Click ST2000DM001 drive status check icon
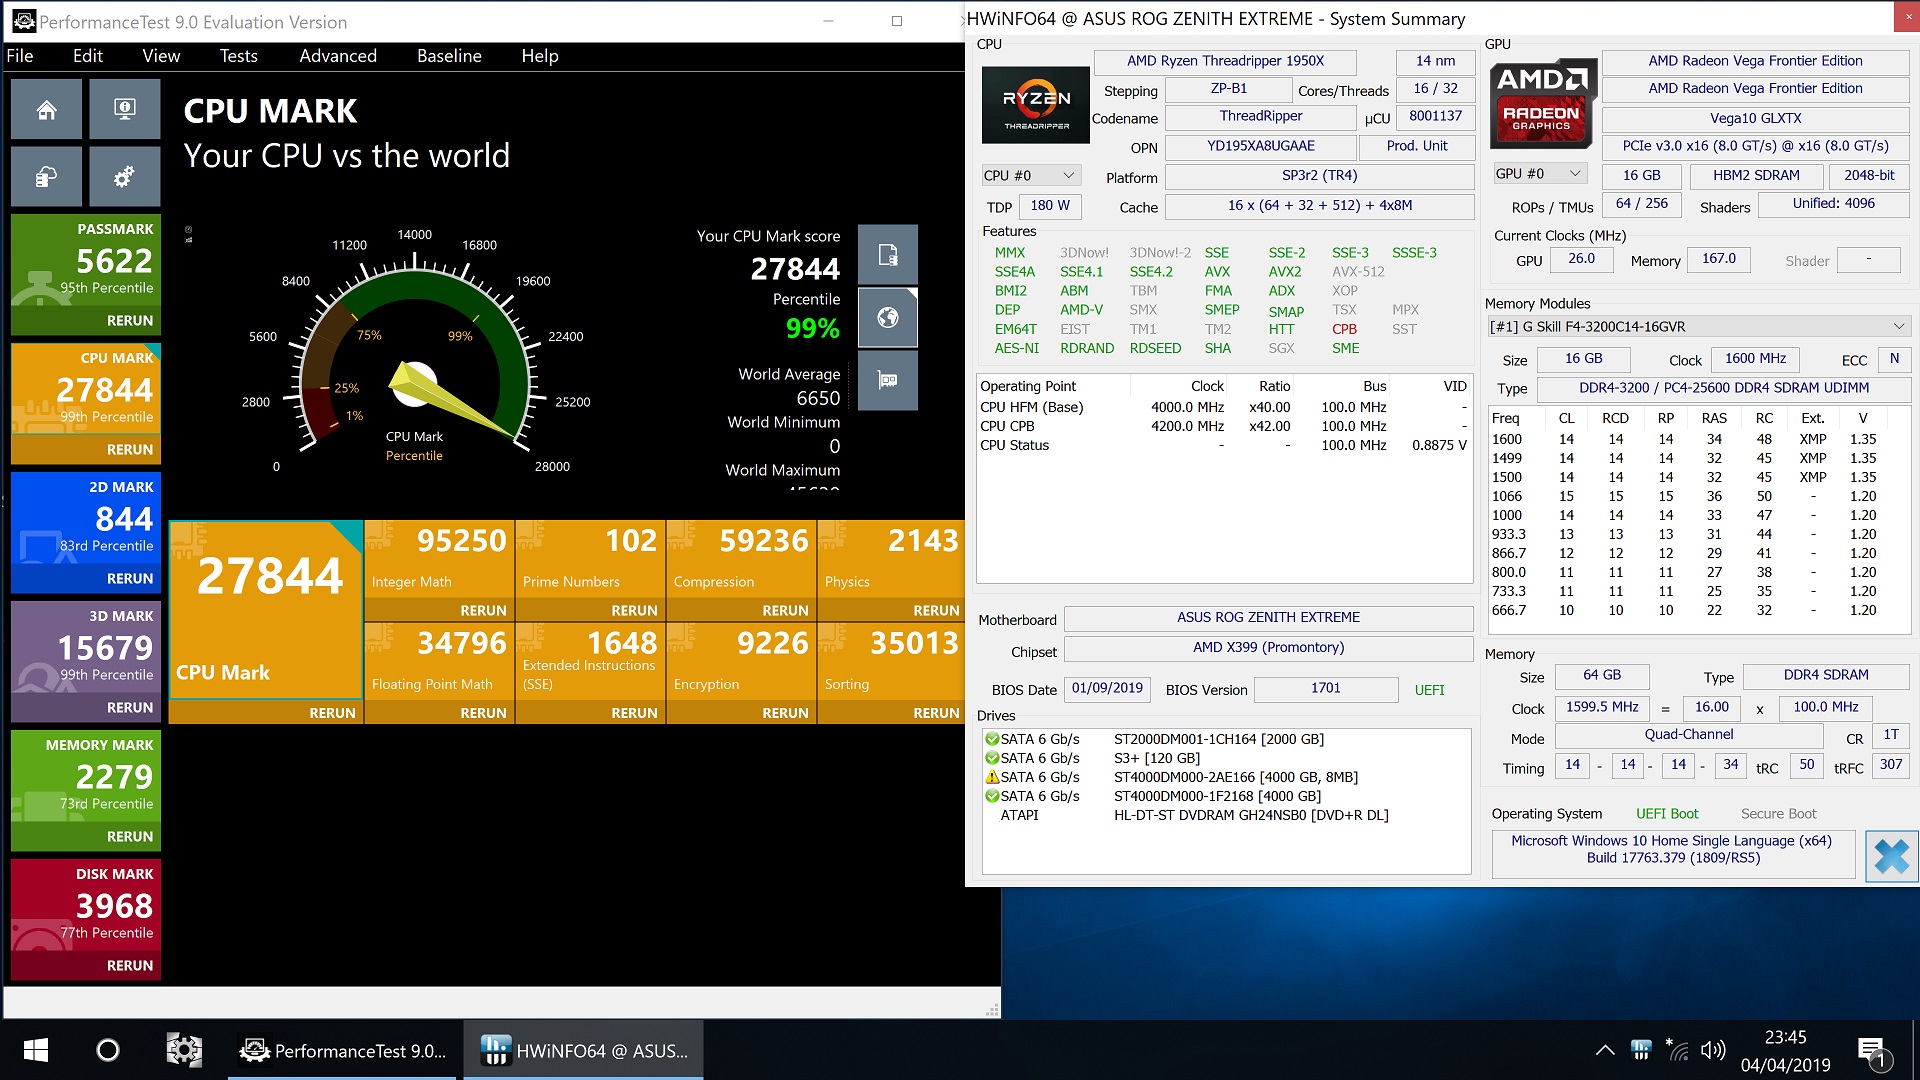The width and height of the screenshot is (1920, 1080). point(992,739)
